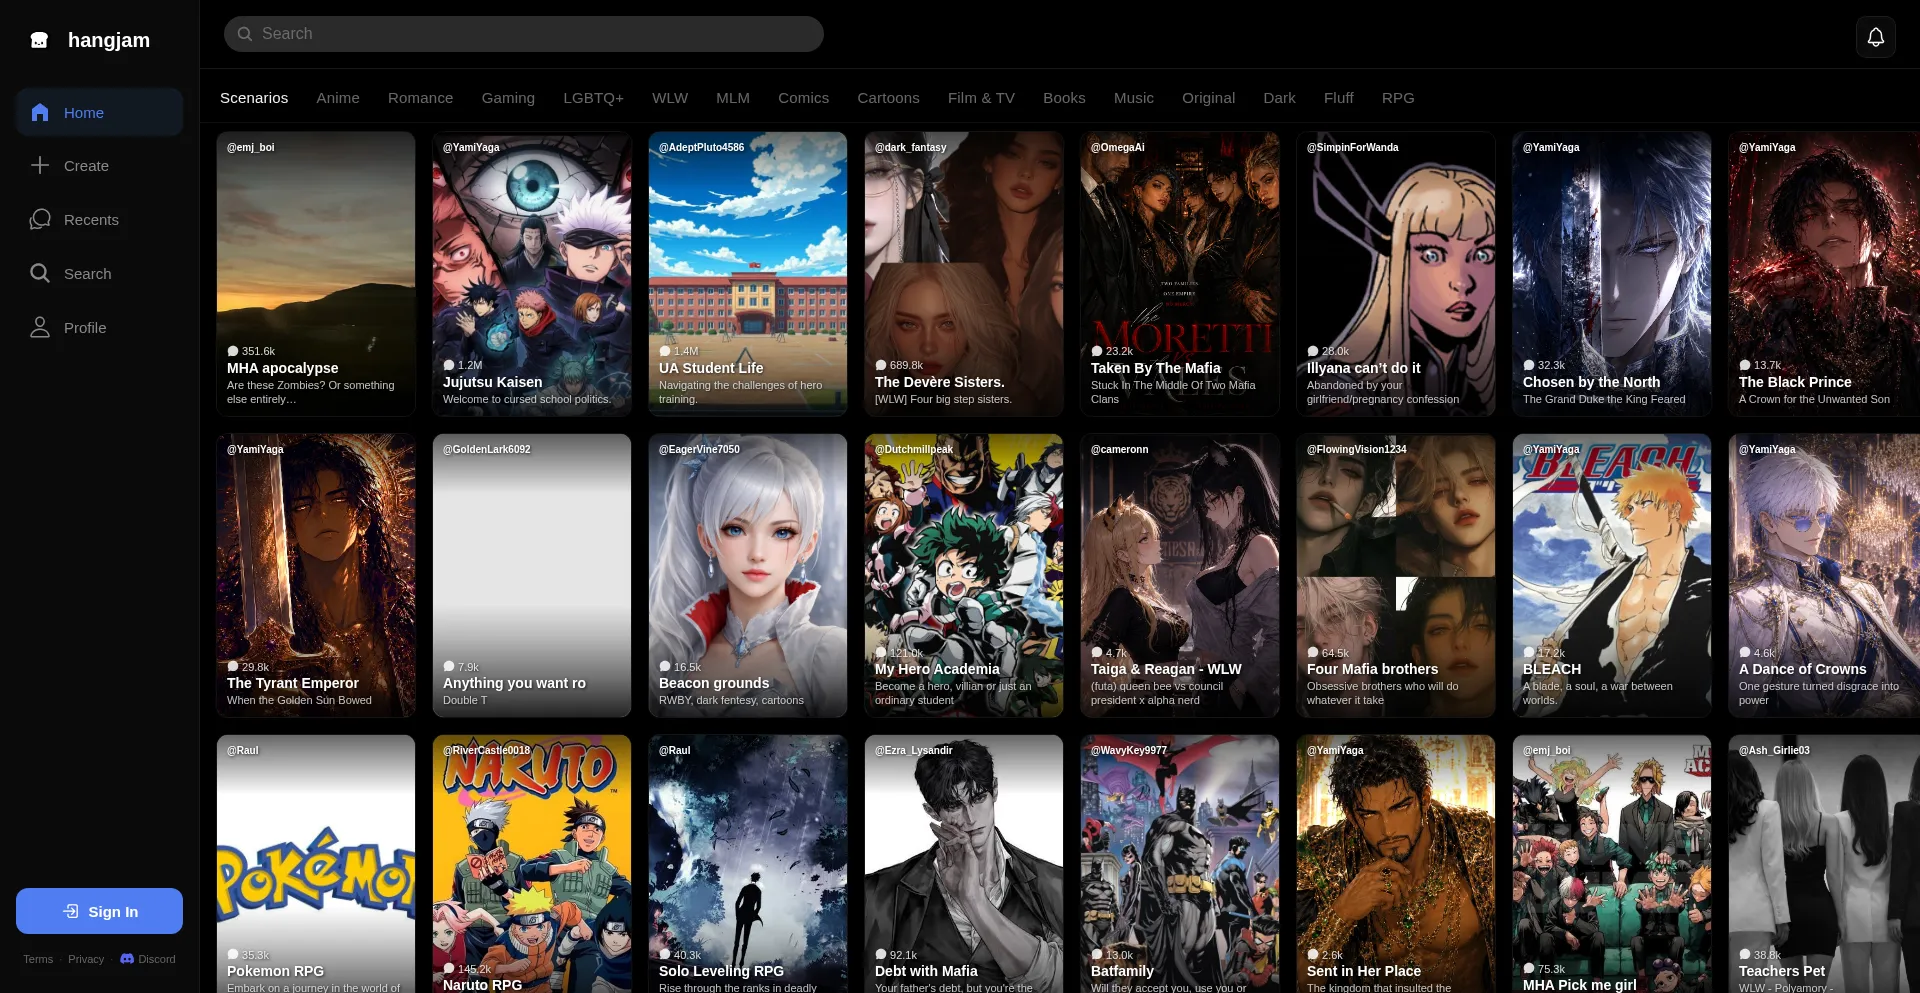
Task: Open notifications bell icon
Action: pyautogui.click(x=1876, y=37)
